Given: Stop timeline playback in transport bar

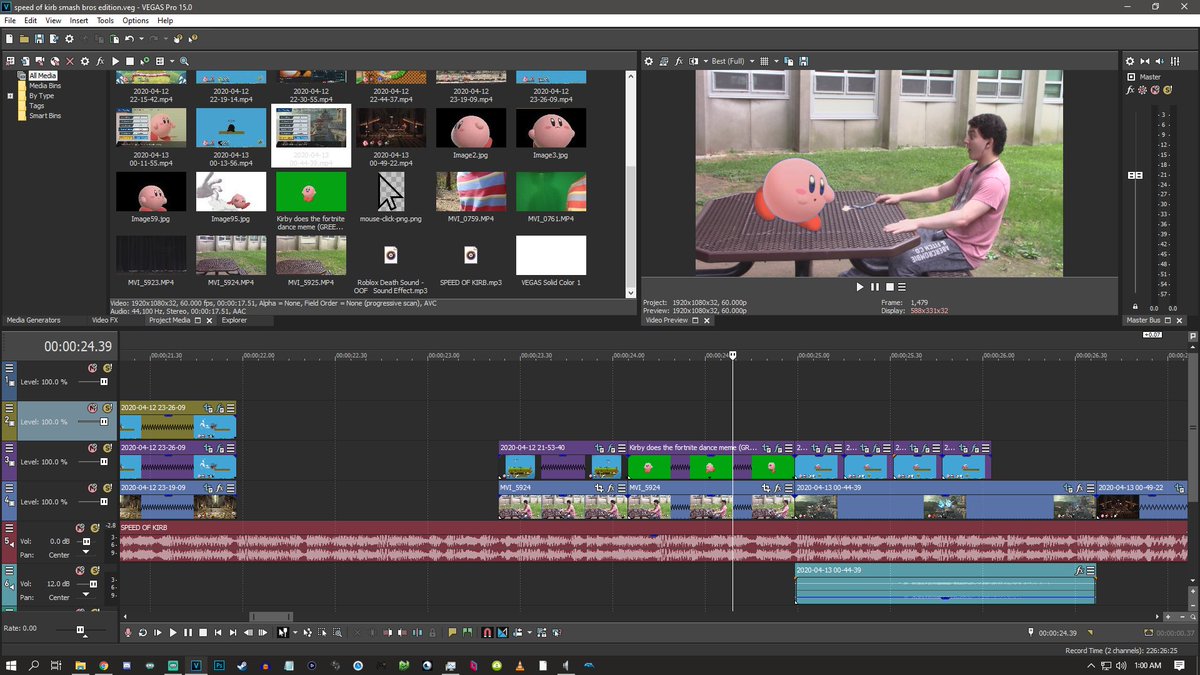Looking at the screenshot, I should (x=203, y=632).
